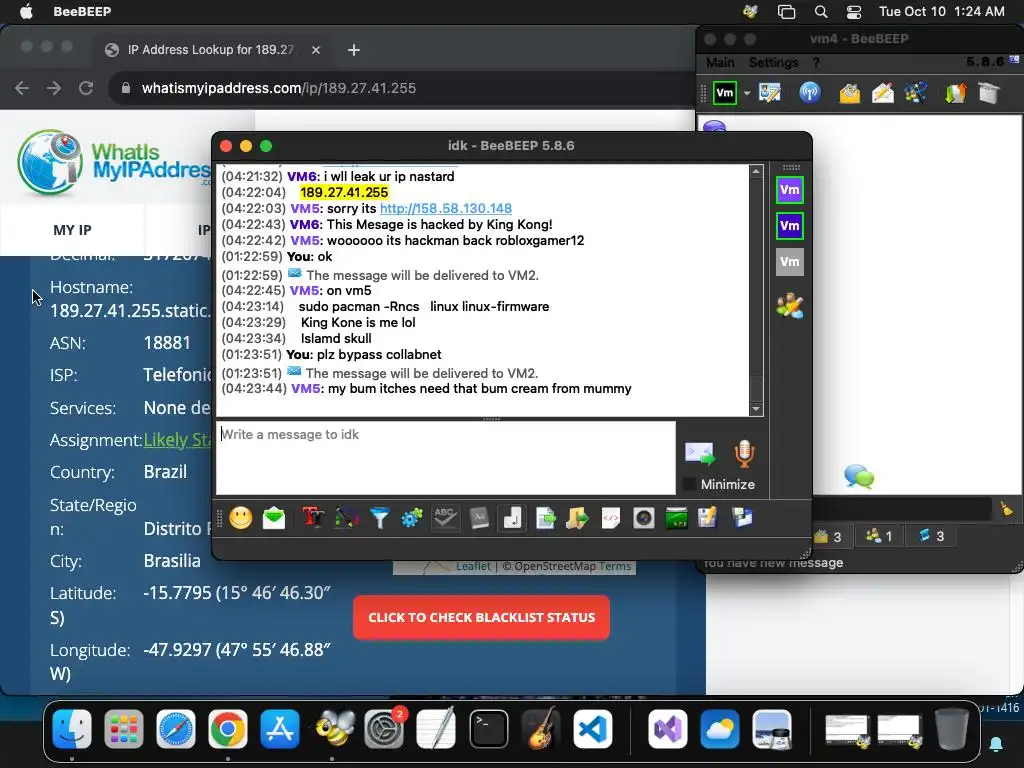
Task: Insert a code snippet with the </> icon
Action: [611, 519]
